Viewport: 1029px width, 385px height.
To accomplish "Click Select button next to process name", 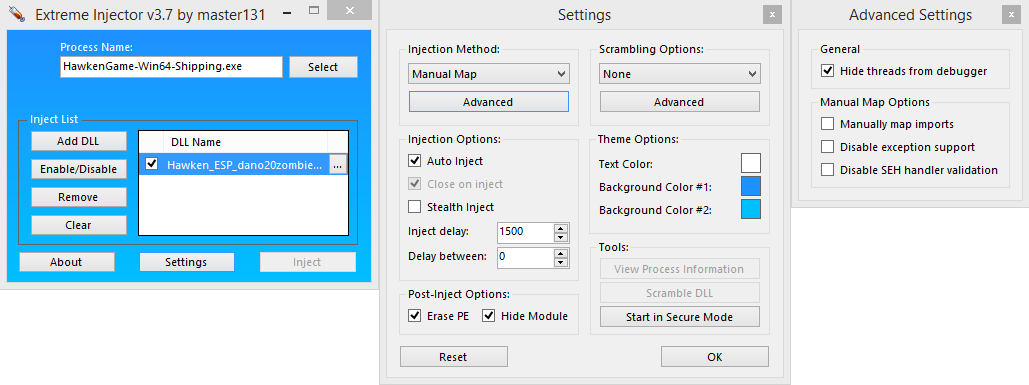I will click(x=323, y=67).
